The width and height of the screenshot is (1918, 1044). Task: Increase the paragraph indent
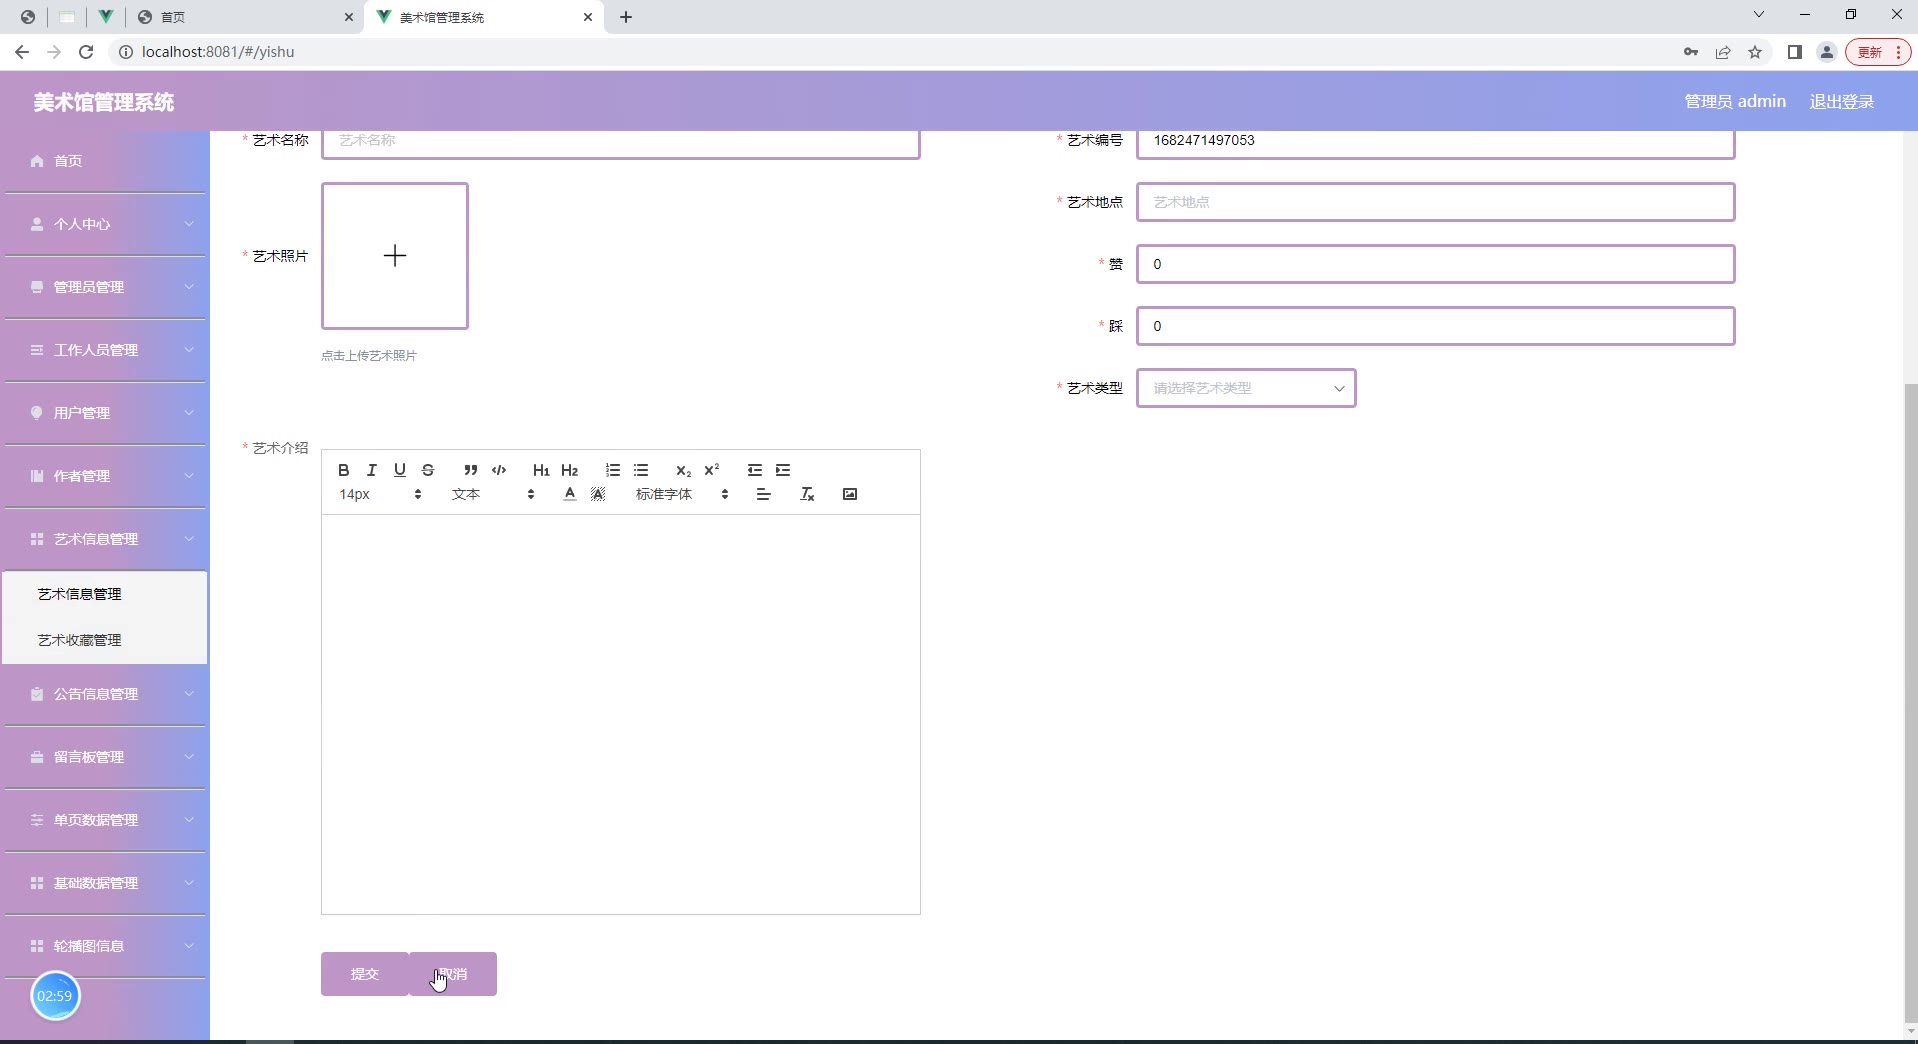click(x=783, y=470)
